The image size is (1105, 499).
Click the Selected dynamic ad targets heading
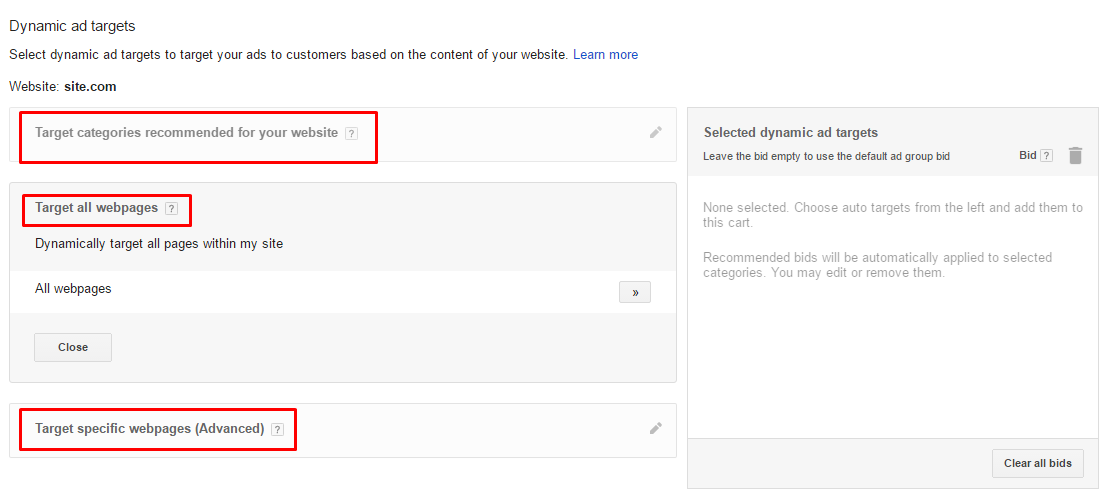791,133
